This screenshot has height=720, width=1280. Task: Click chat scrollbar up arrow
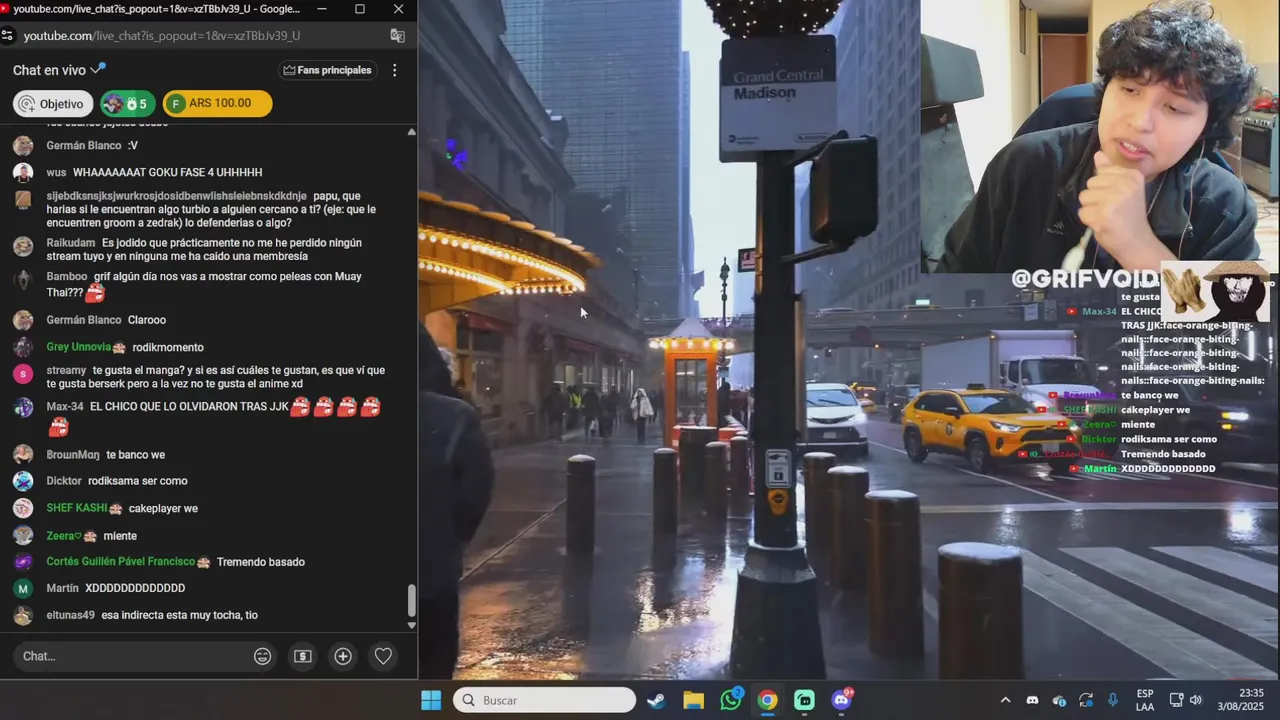pos(411,132)
